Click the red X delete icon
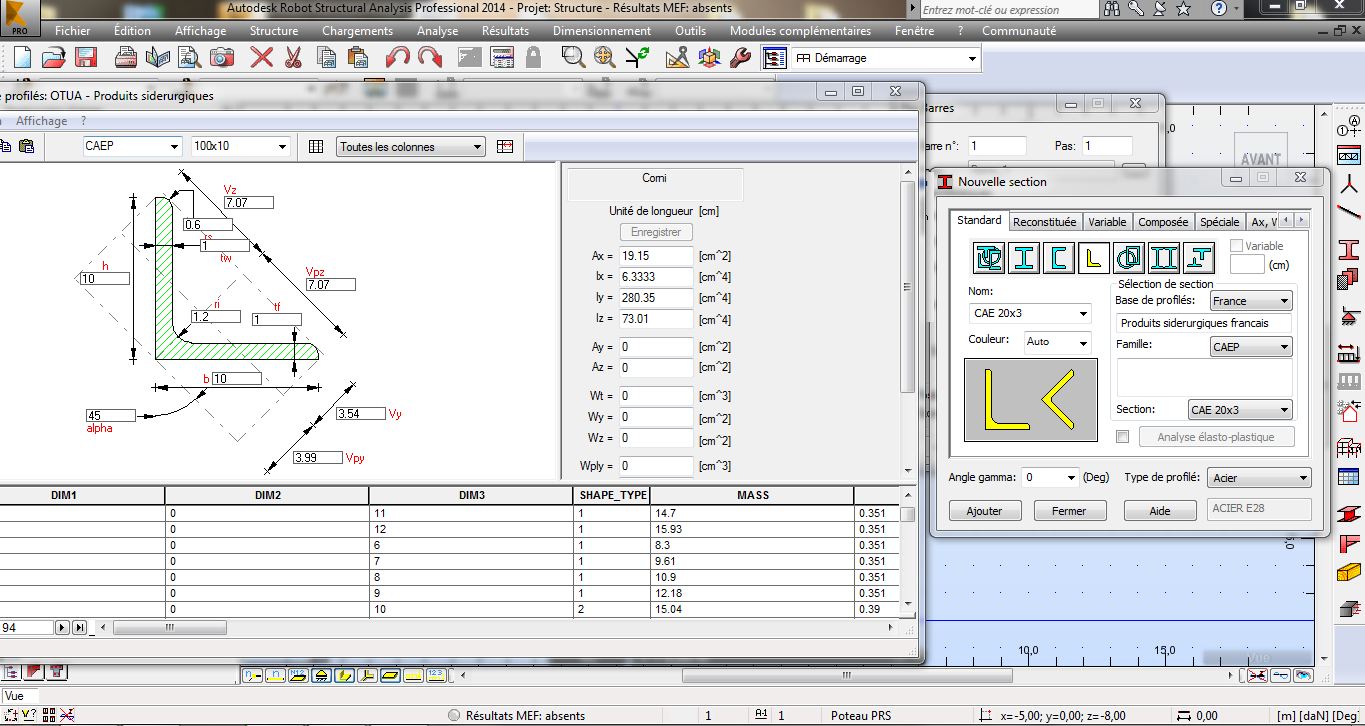This screenshot has width=1365, height=726. 262,57
